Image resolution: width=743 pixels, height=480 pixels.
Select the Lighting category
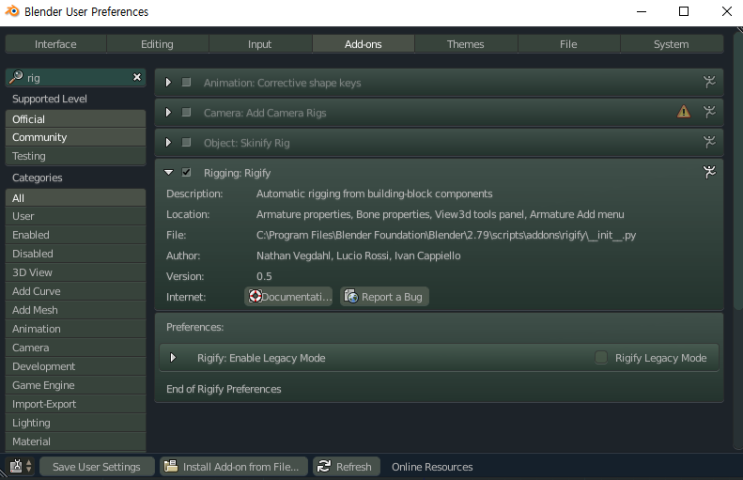tap(76, 423)
